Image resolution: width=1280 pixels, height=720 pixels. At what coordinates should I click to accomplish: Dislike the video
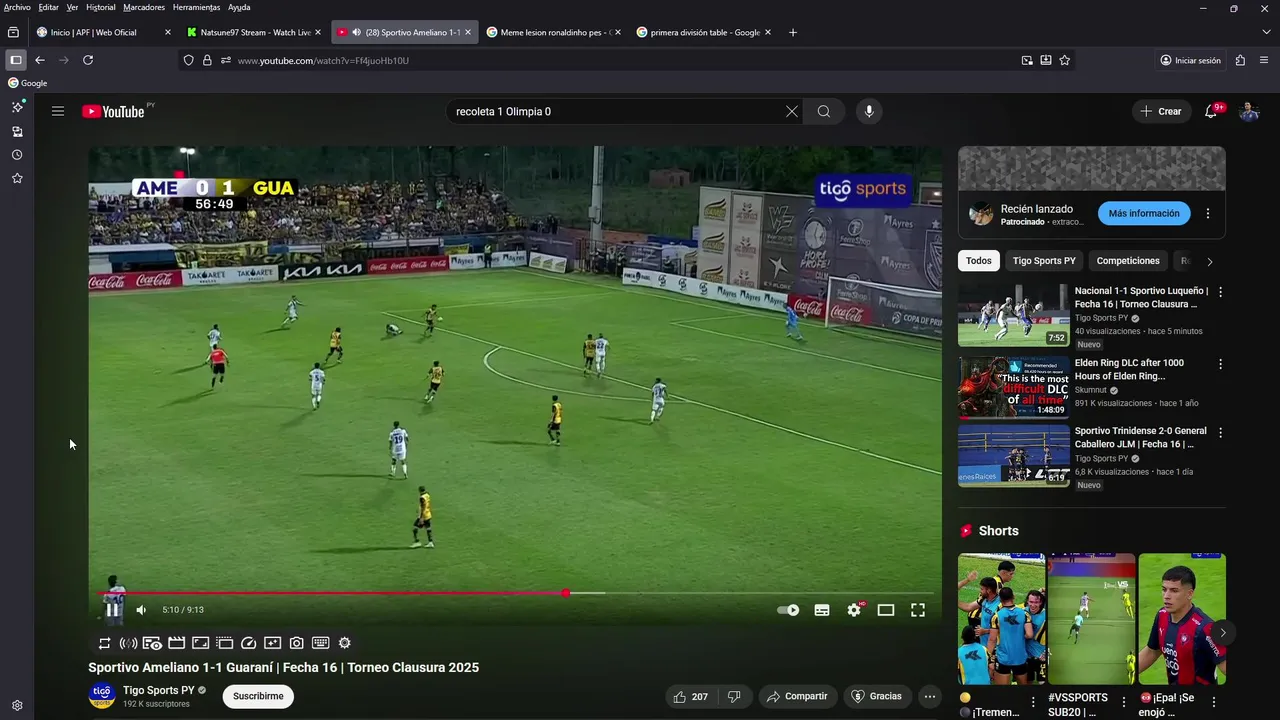[734, 696]
